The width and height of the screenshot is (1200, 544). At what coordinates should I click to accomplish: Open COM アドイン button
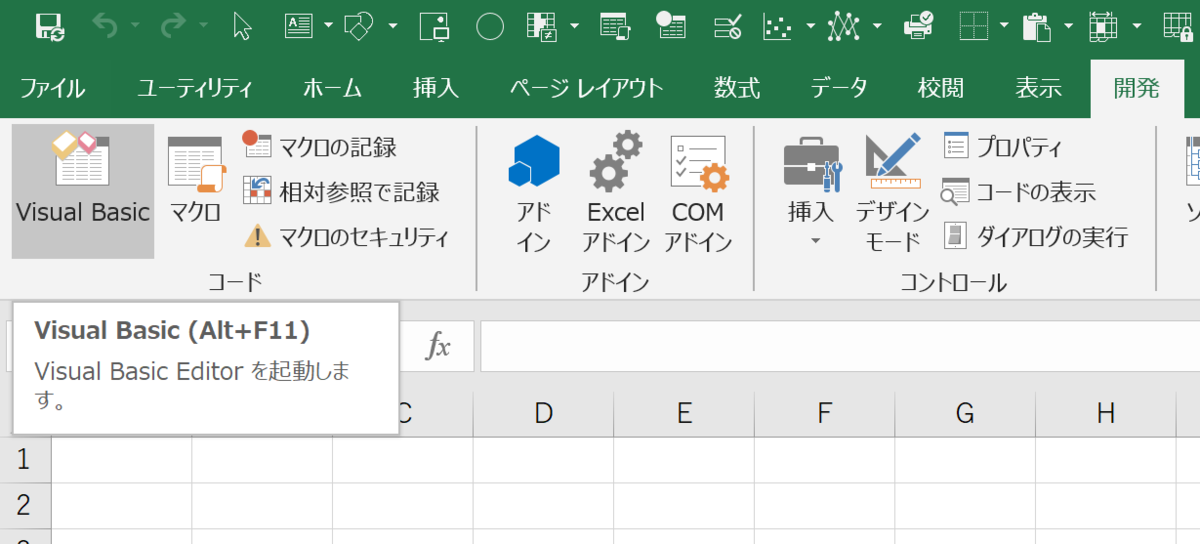pos(698,191)
